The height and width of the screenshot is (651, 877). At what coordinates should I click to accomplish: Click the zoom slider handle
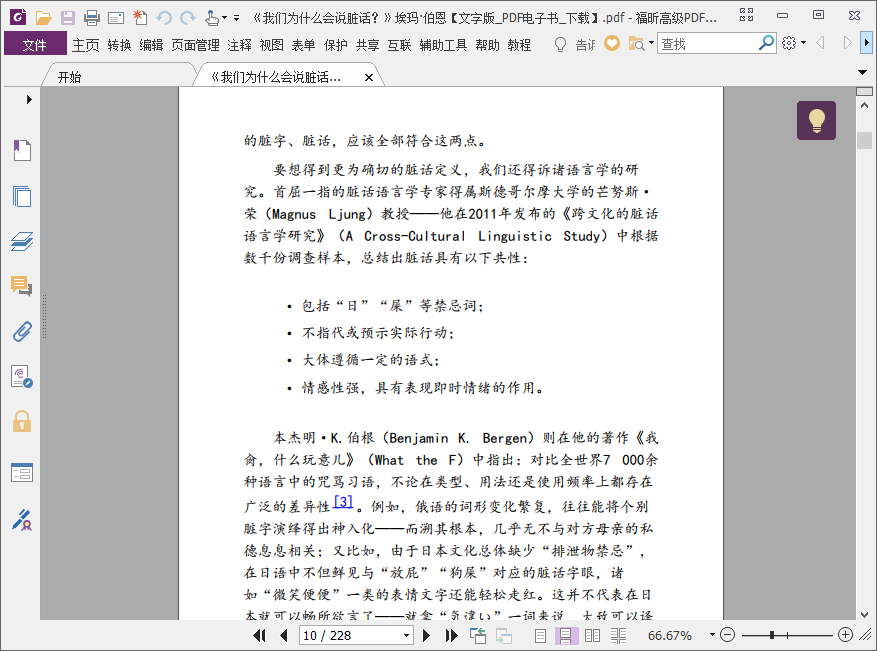pos(772,635)
